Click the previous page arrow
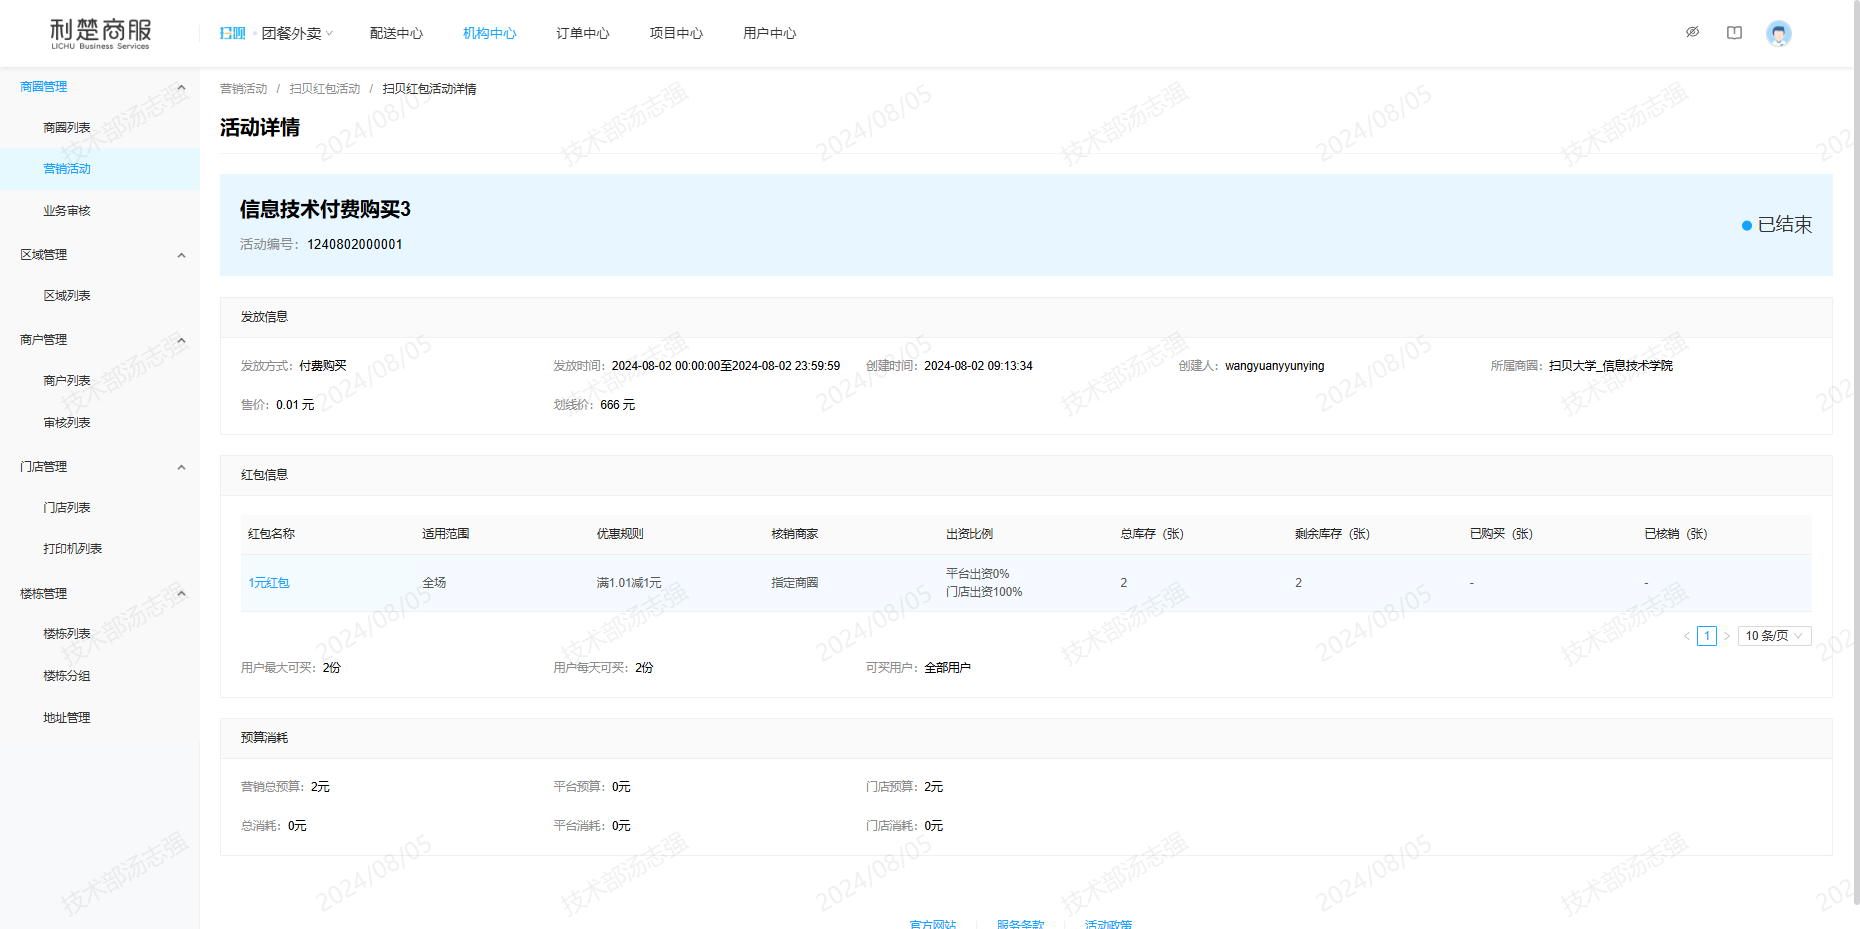This screenshot has width=1860, height=929. (x=1686, y=636)
